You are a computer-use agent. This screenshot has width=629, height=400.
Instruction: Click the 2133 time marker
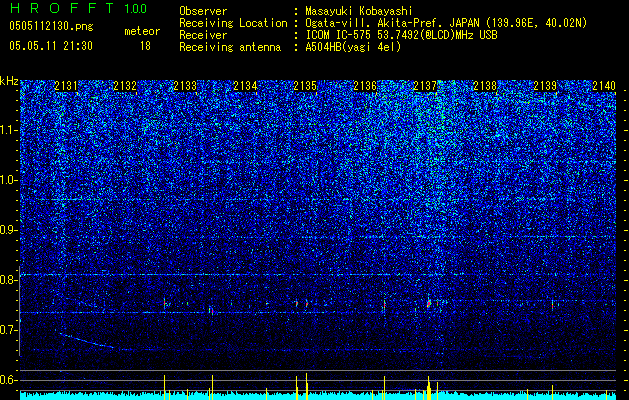pos(186,86)
